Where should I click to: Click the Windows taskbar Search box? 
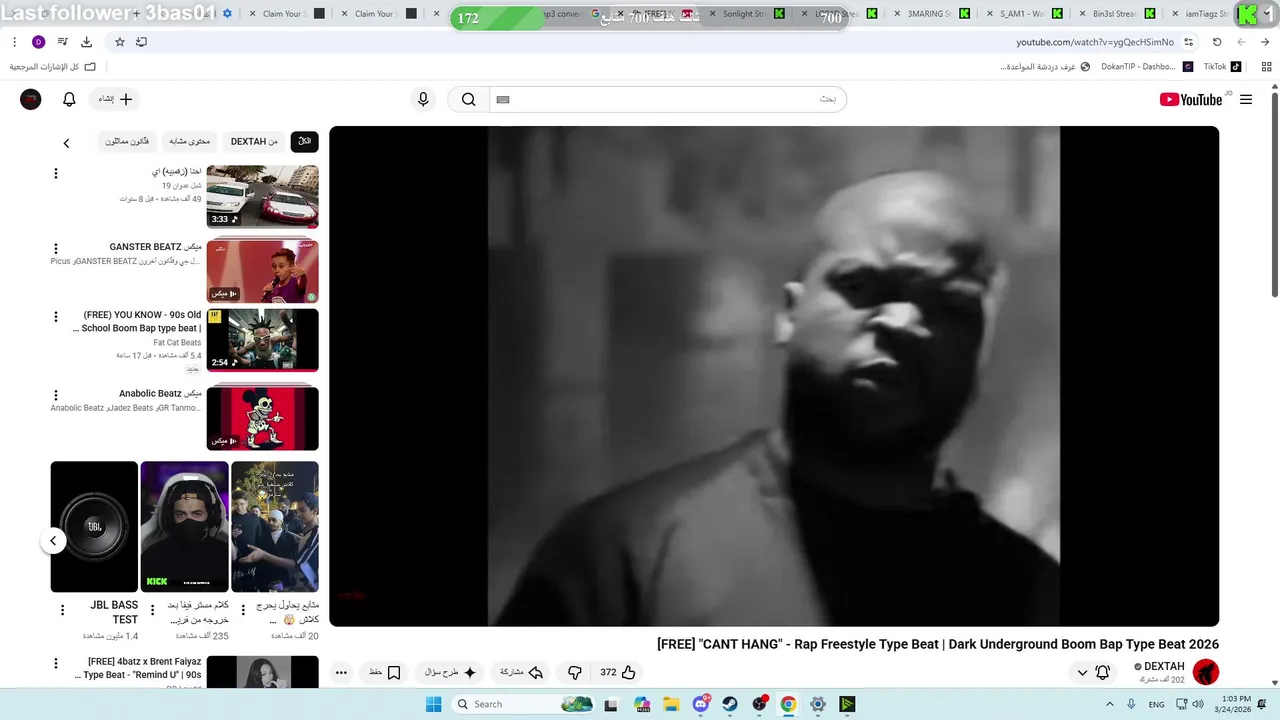pos(524,704)
